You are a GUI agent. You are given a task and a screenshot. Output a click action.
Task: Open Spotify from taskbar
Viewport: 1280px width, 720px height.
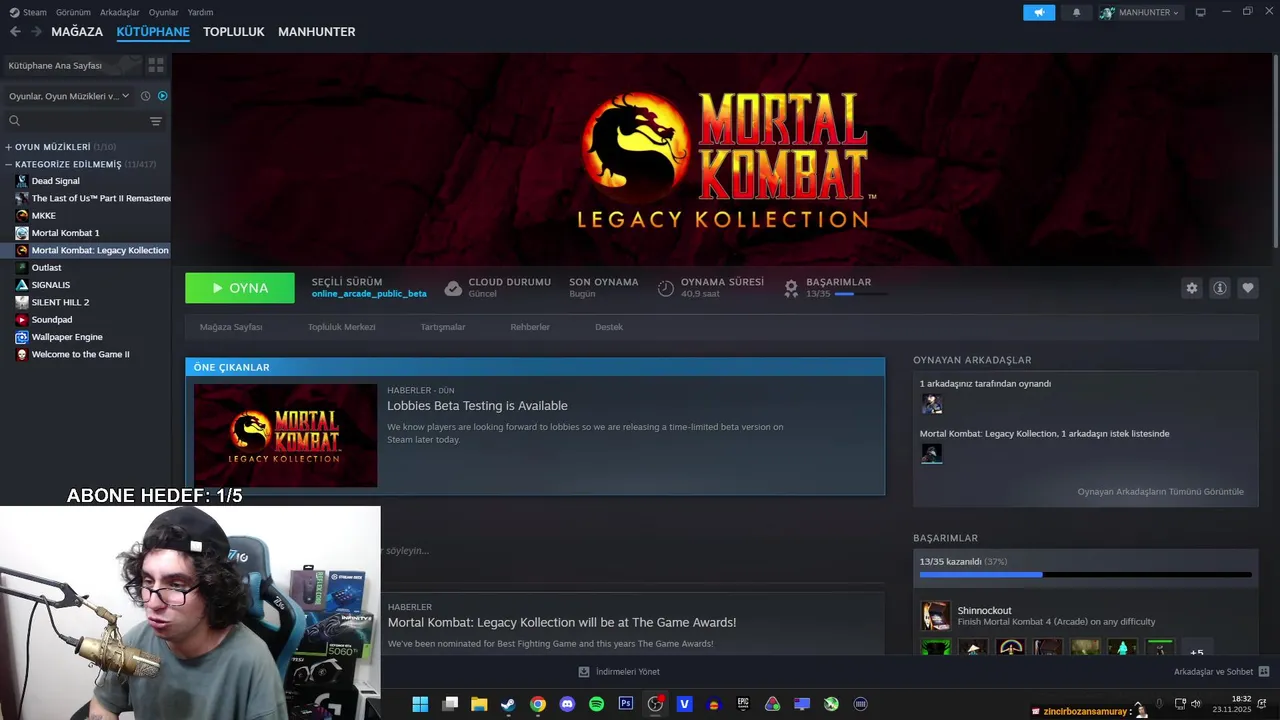[596, 704]
